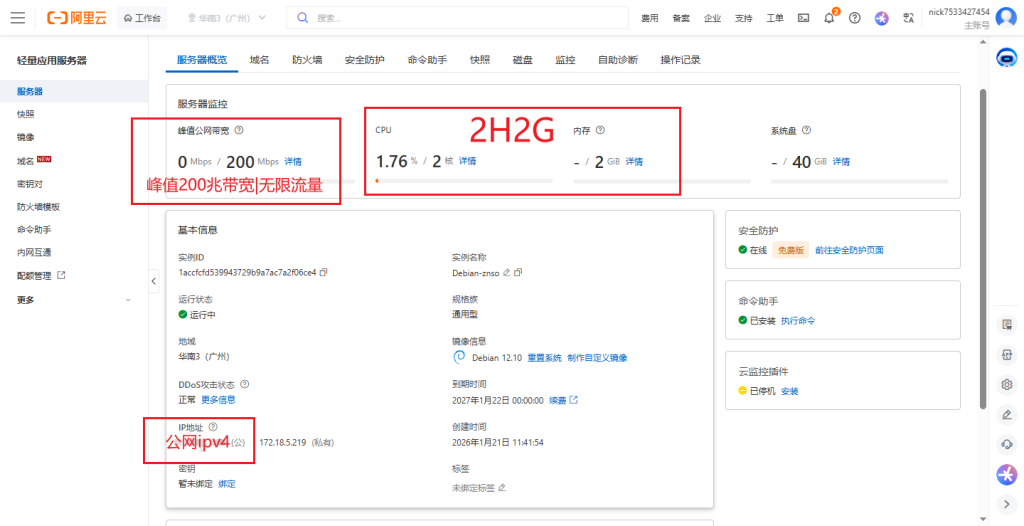Screen dimensions: 1024x526
Task: Click the help icon next to 峰值公网带宽
Action: [x=239, y=130]
